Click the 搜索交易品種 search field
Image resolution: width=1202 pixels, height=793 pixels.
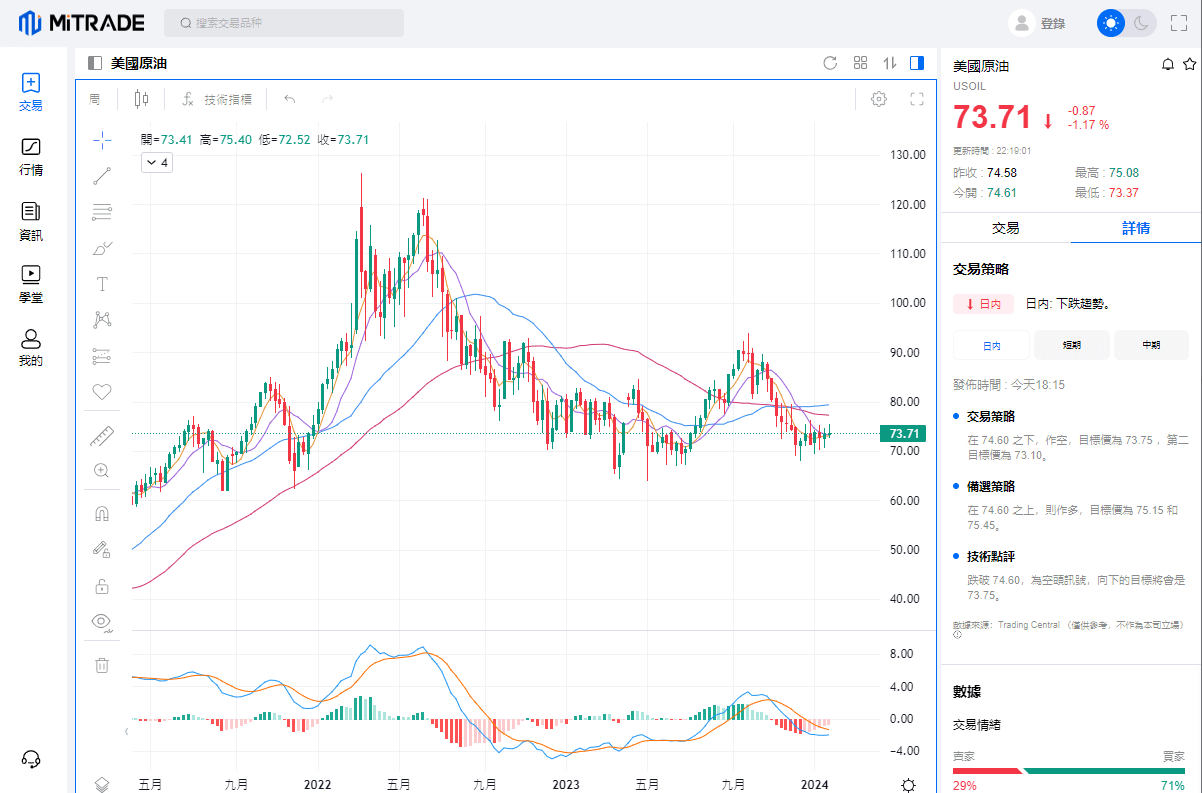284,23
